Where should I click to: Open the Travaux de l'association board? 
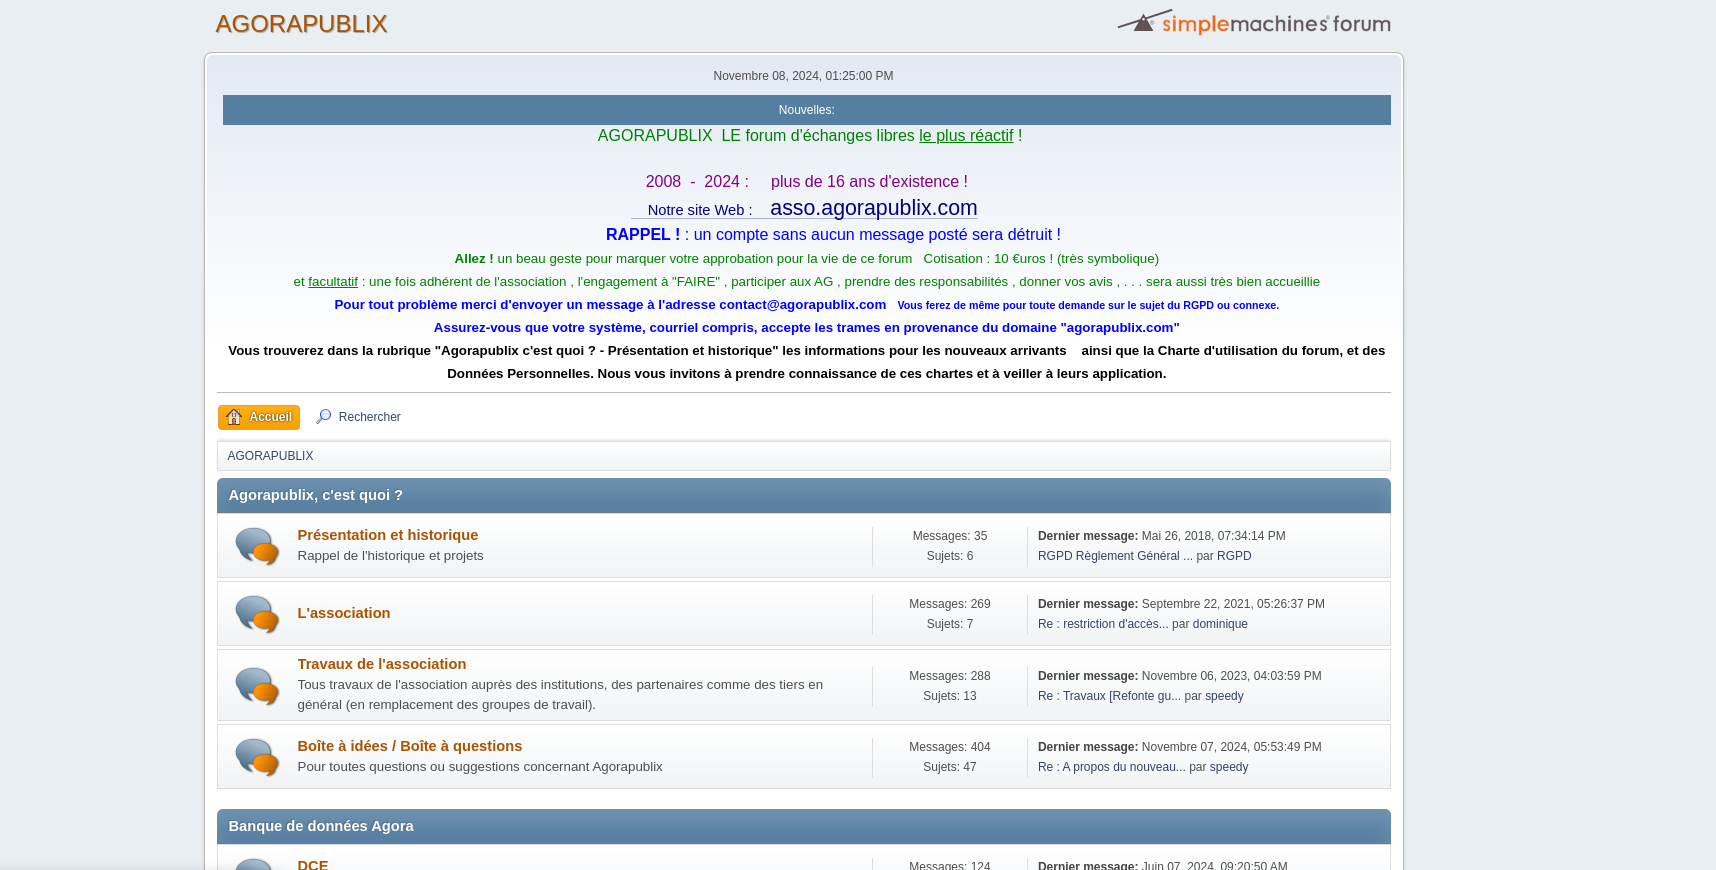click(x=381, y=664)
